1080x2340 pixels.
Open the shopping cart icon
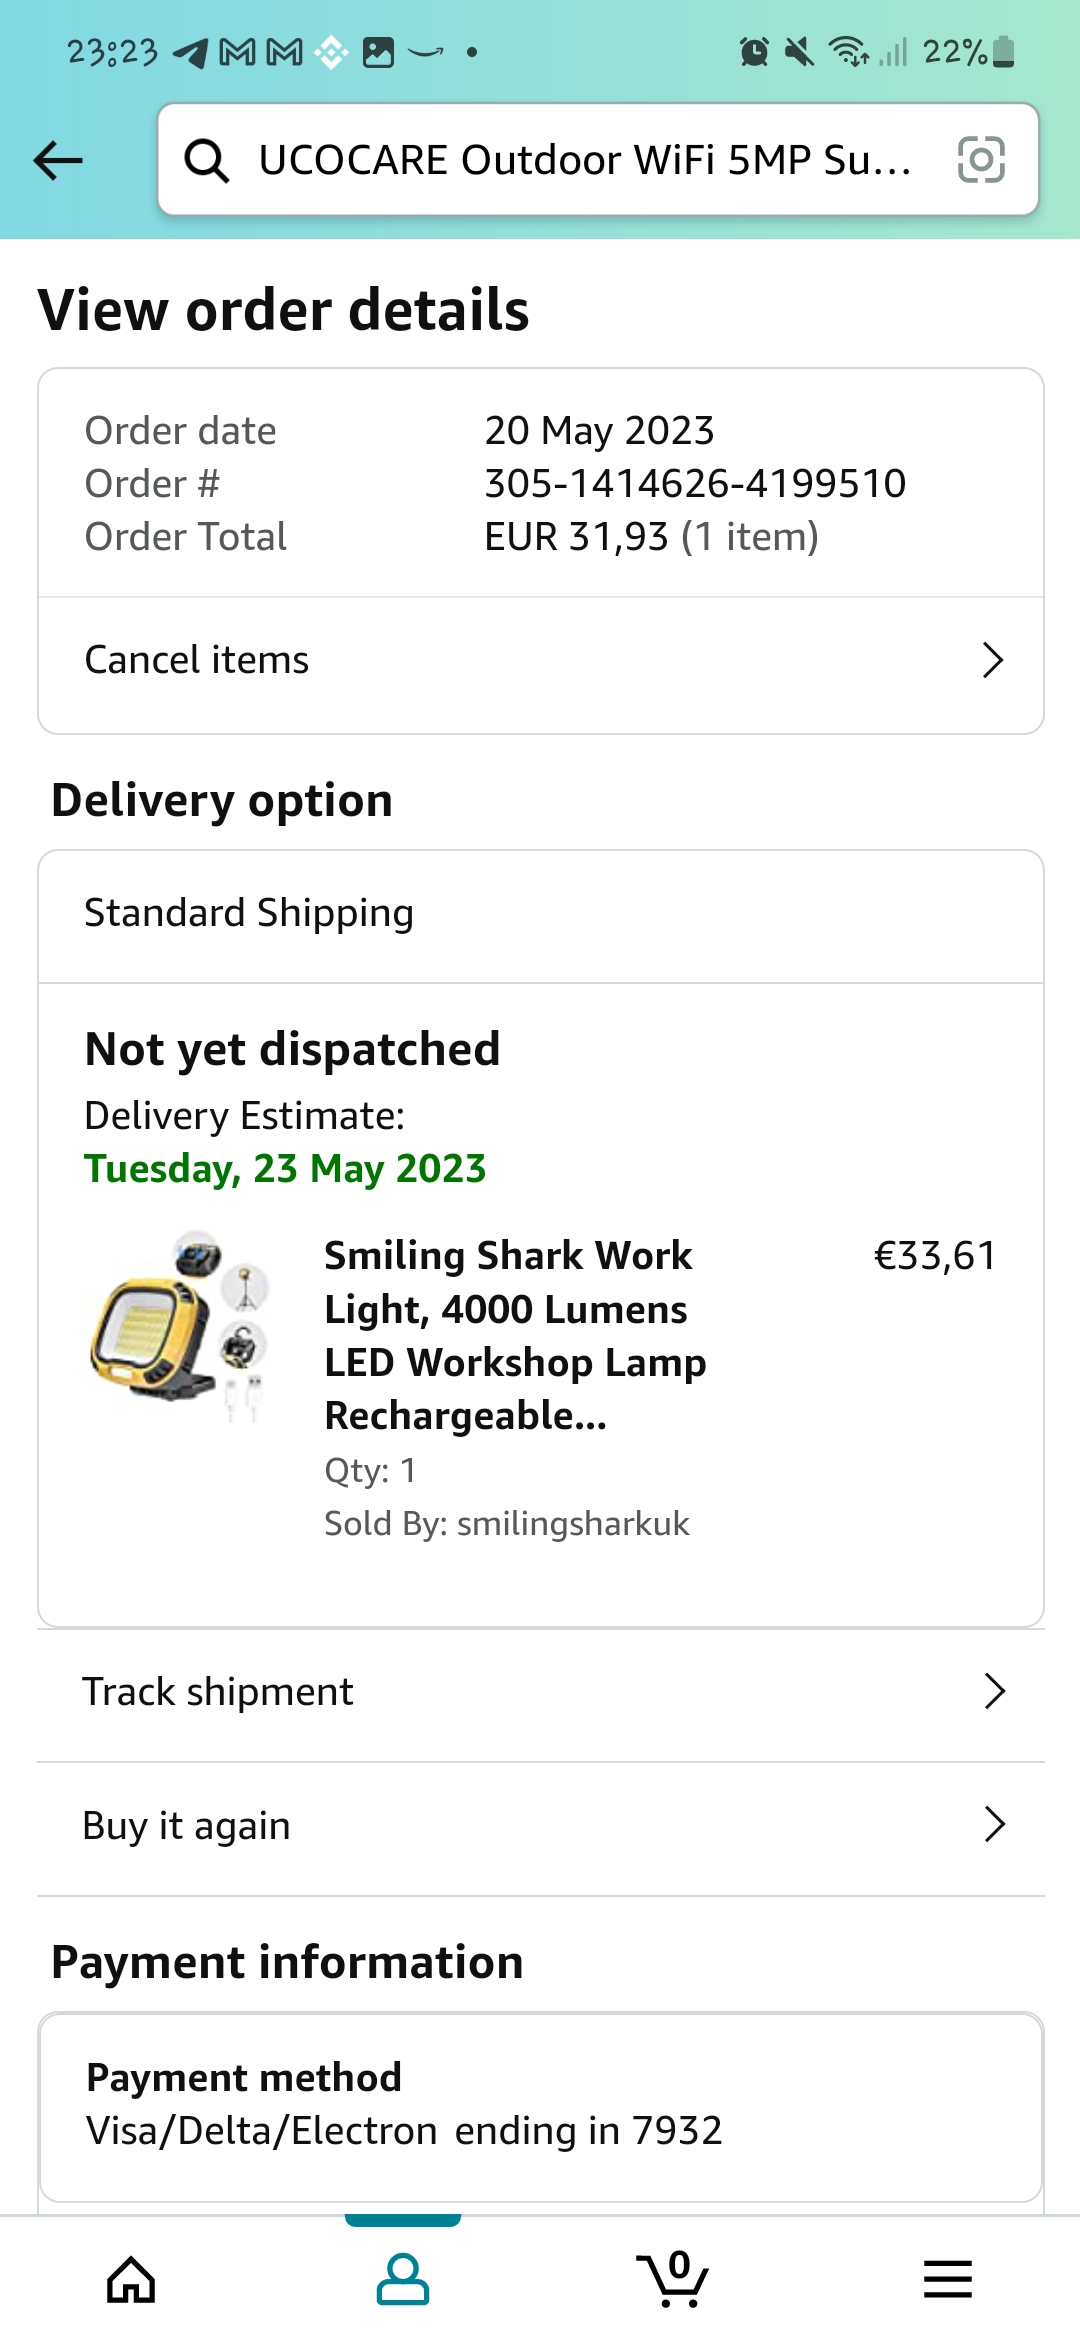point(673,2280)
